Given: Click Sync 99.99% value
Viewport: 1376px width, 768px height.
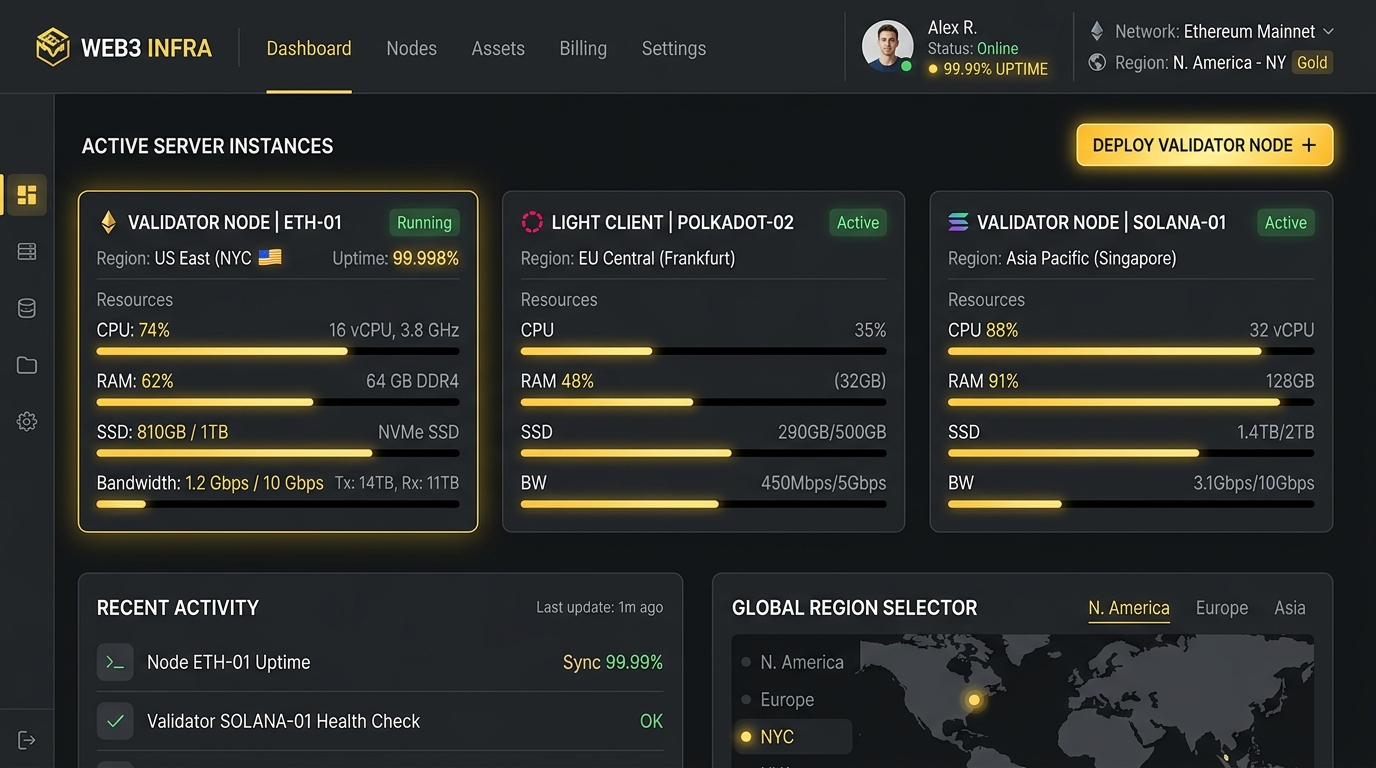Looking at the screenshot, I should pos(613,662).
